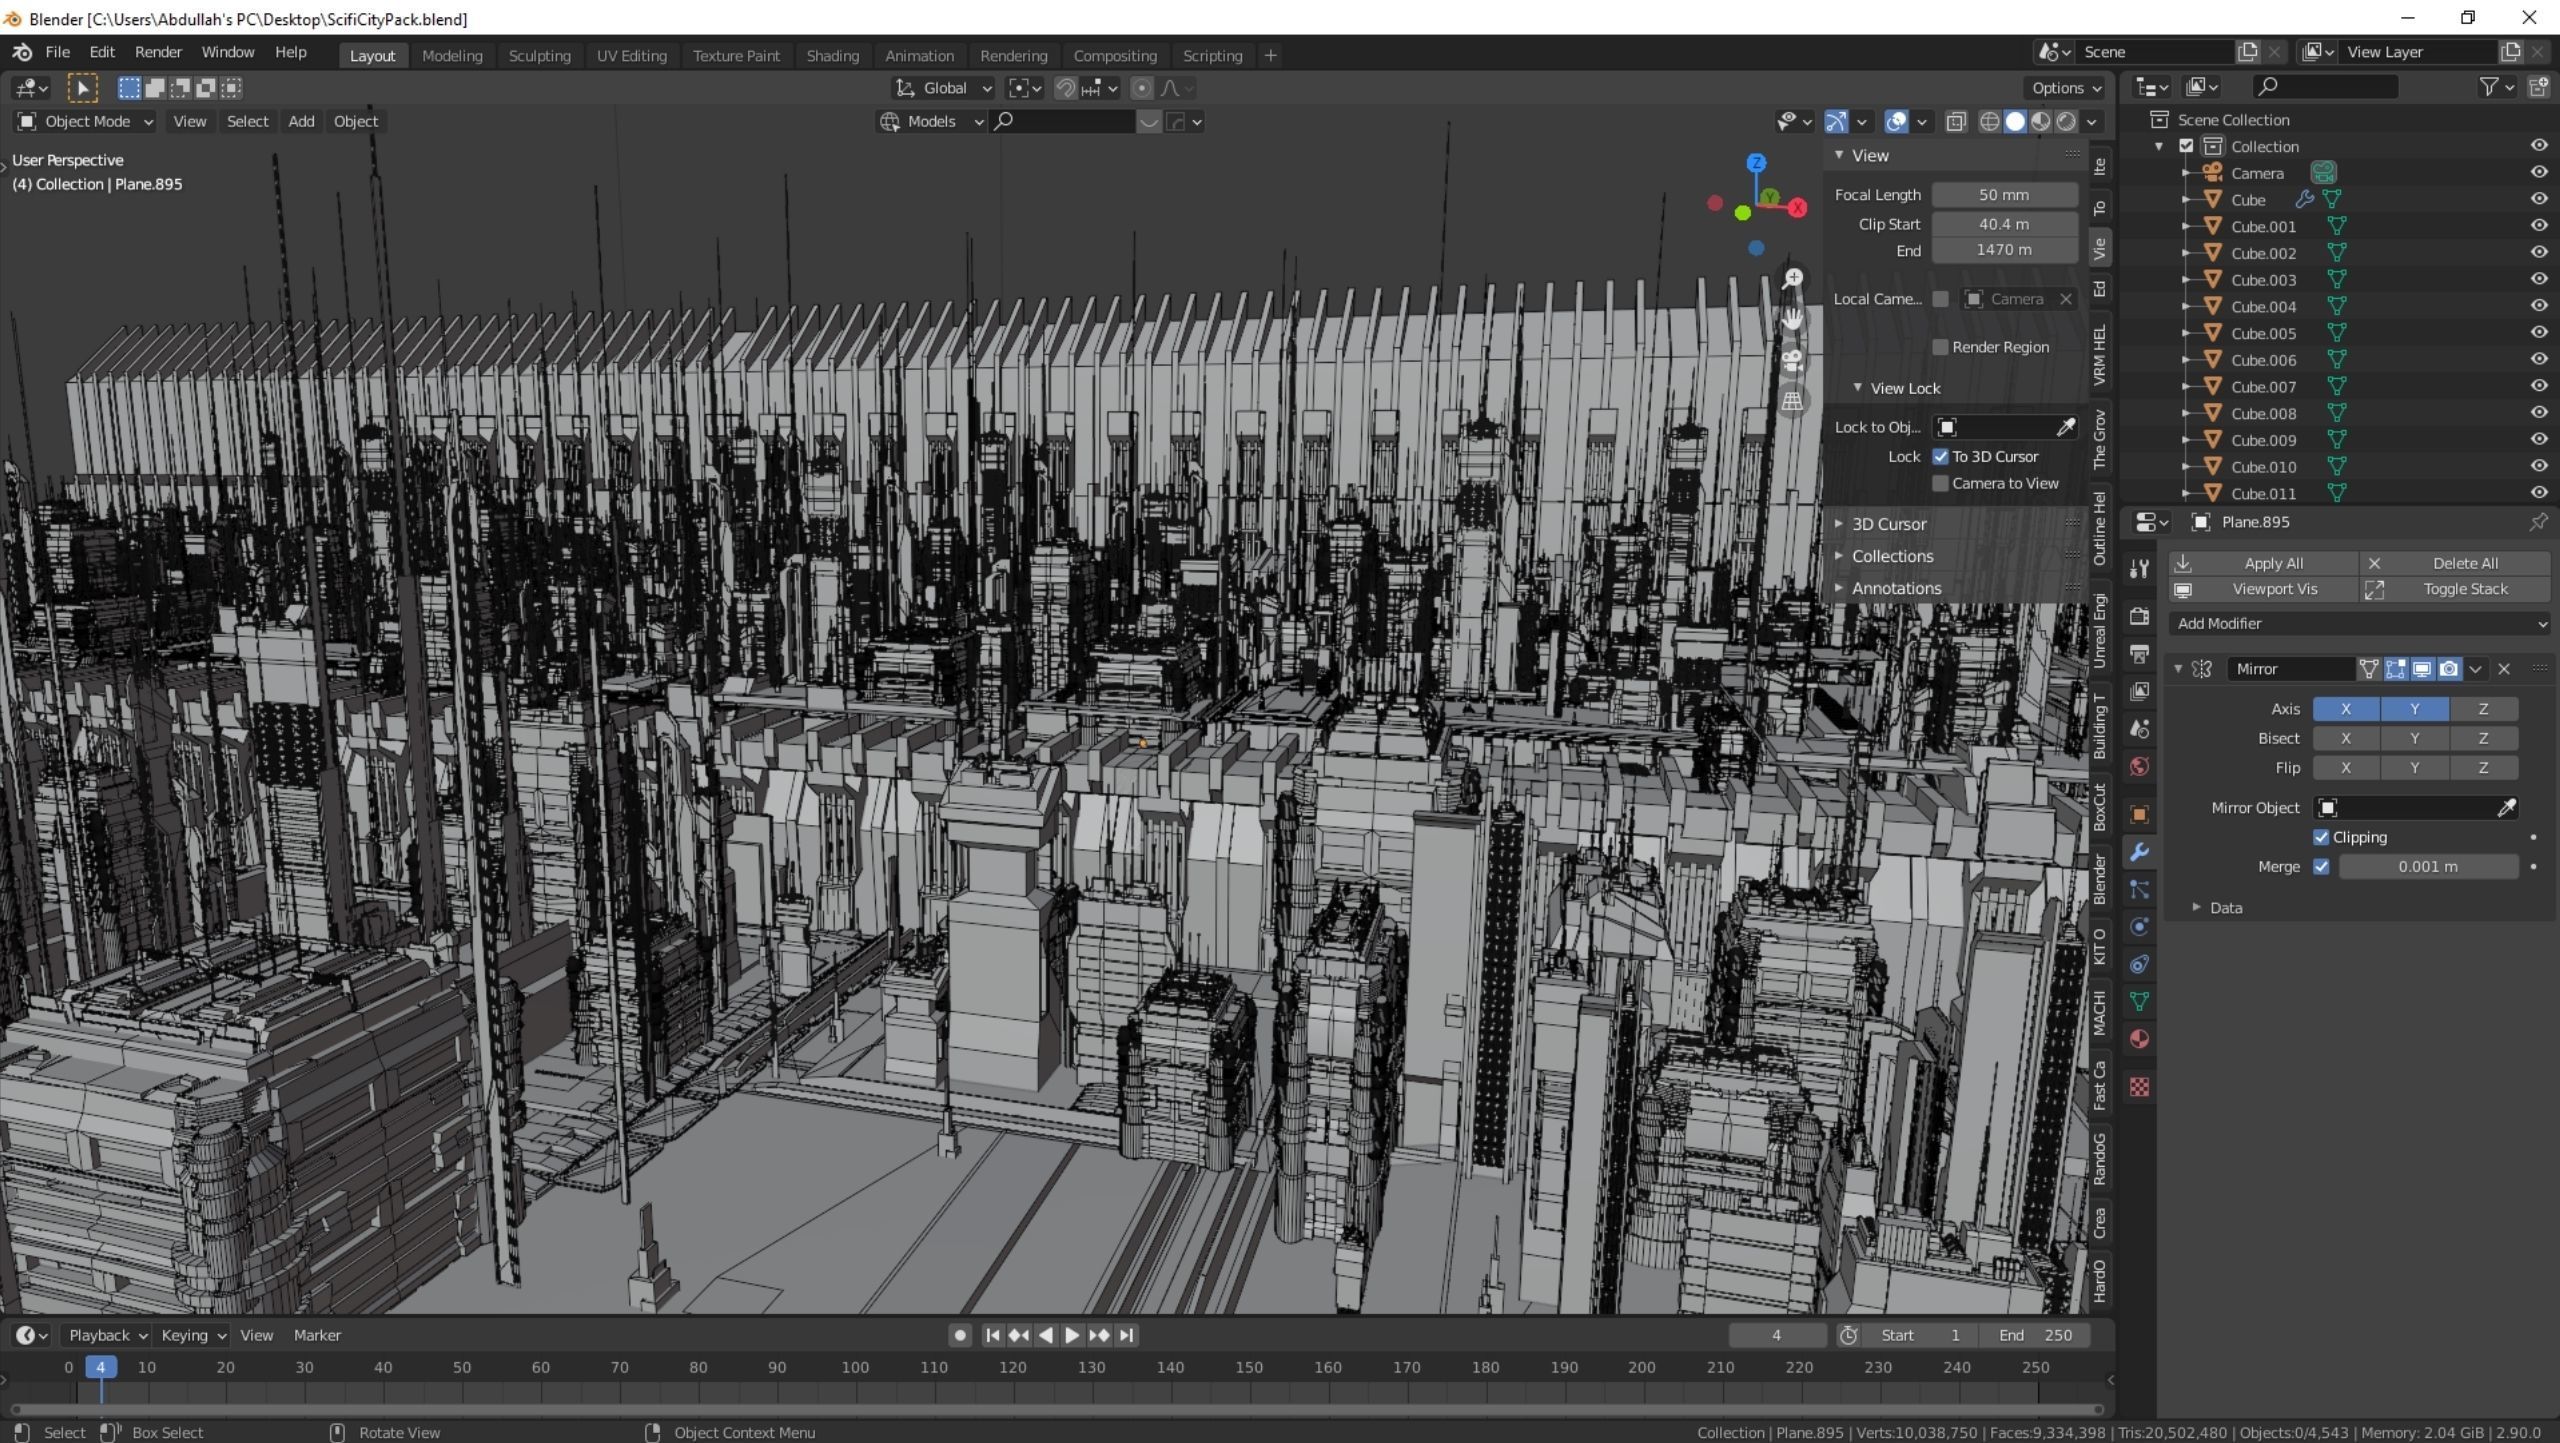Open the Options dropdown
The image size is (2560, 1443).
point(2065,88)
